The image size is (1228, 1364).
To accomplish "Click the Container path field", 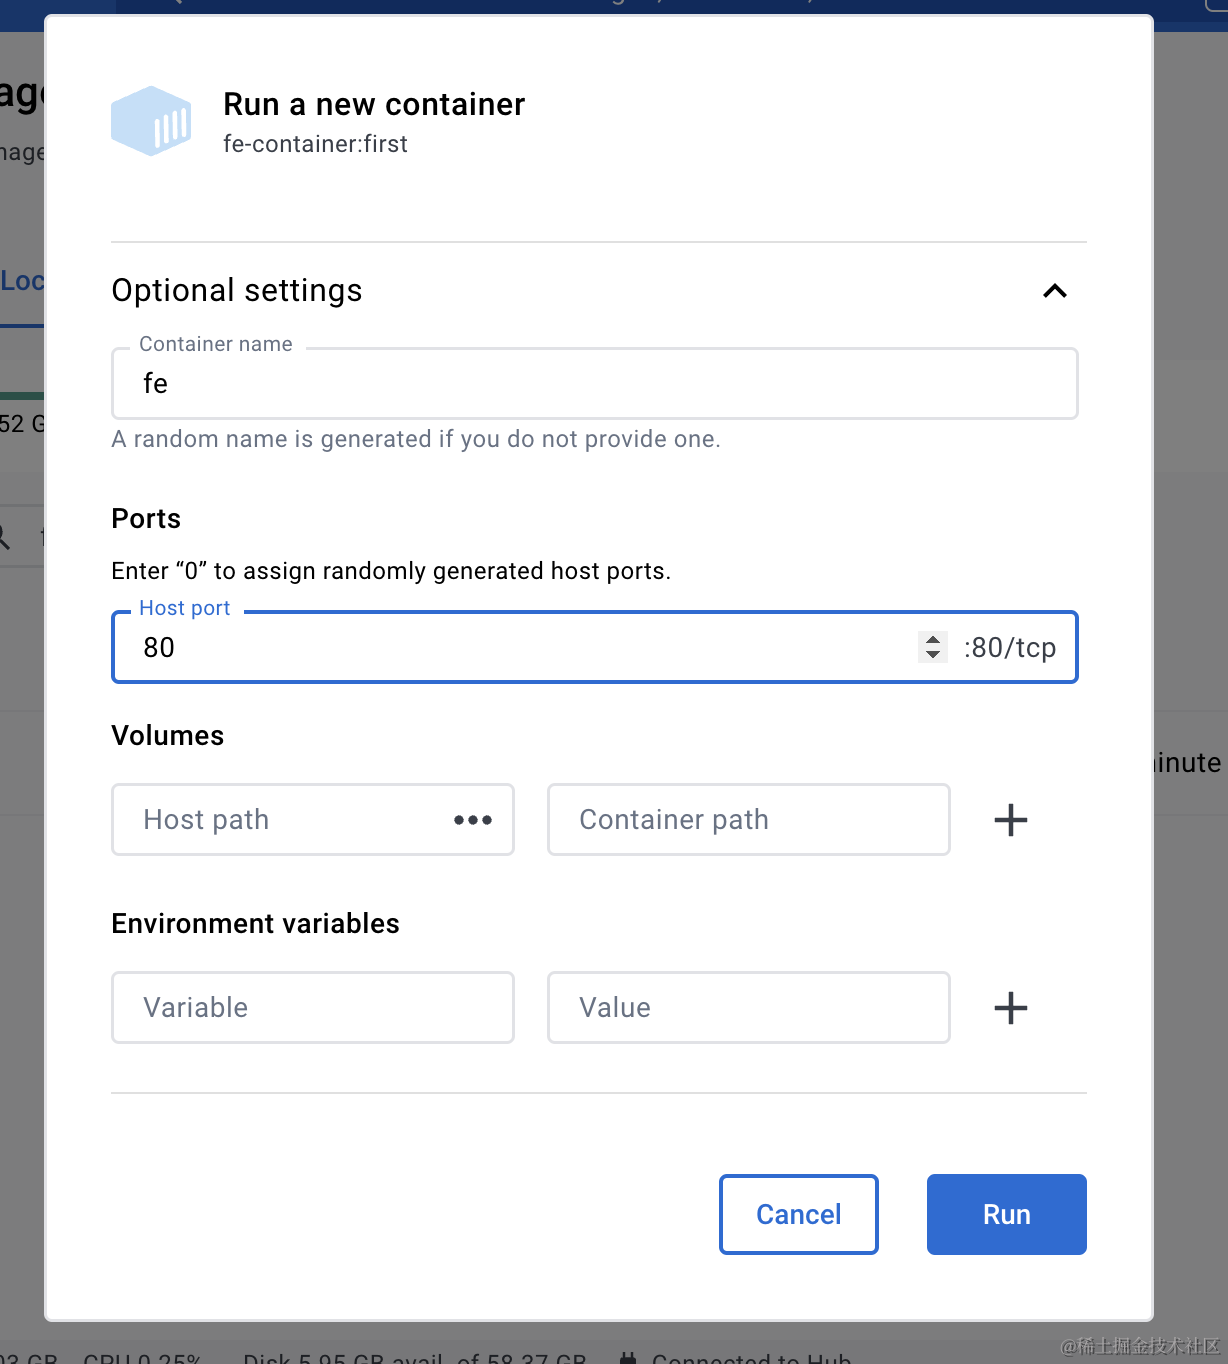I will [748, 820].
